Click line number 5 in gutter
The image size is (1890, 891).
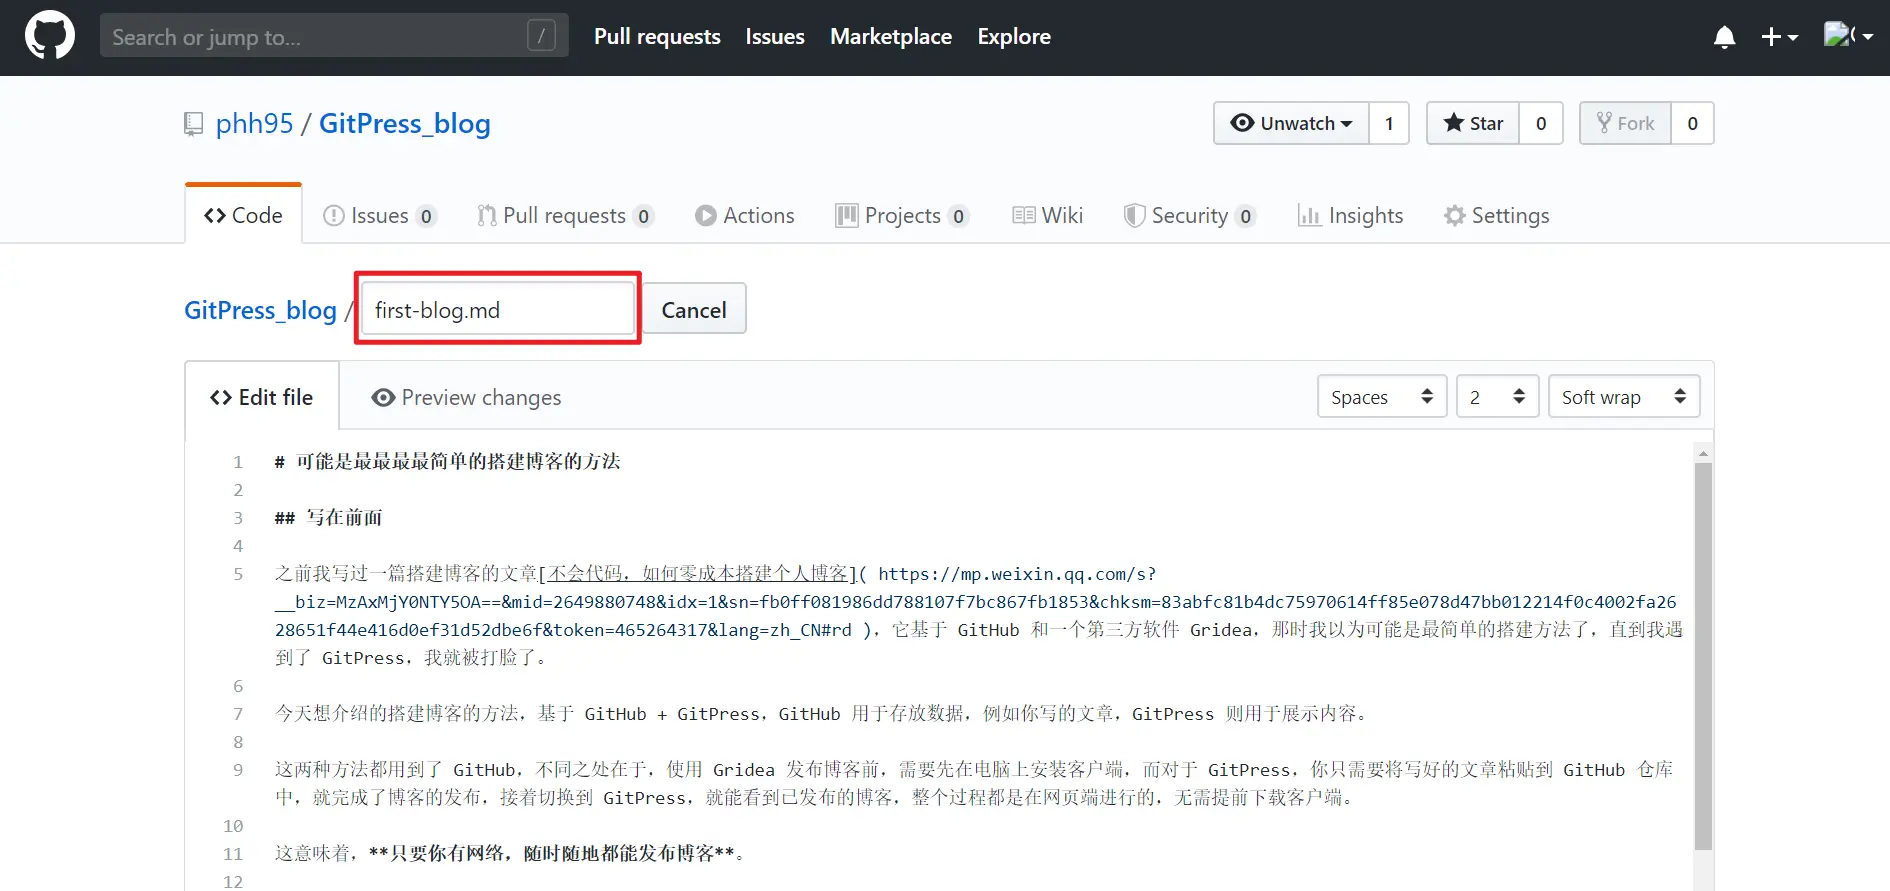(x=238, y=574)
